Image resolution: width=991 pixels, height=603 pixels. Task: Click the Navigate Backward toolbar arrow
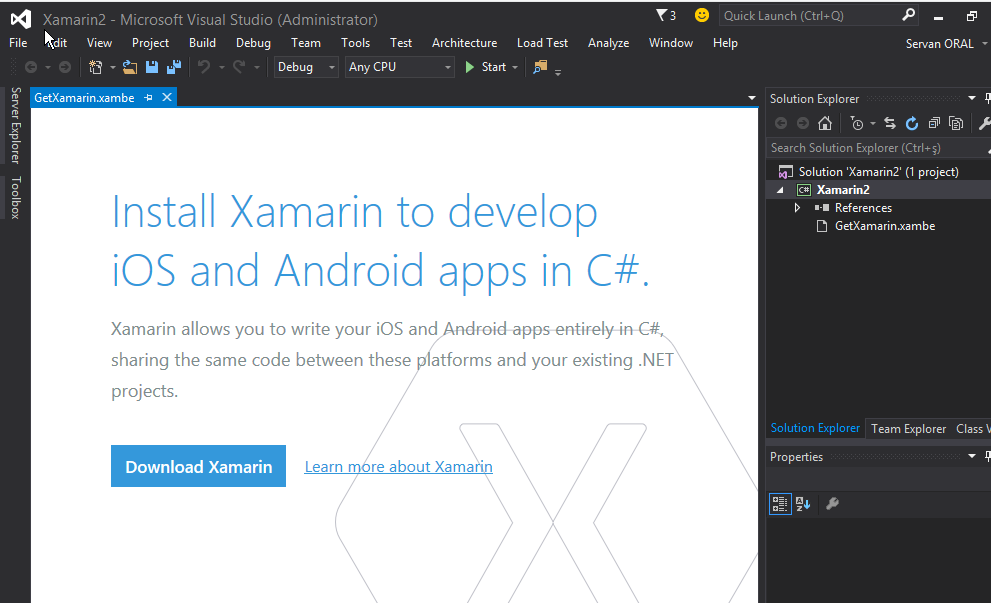30,67
